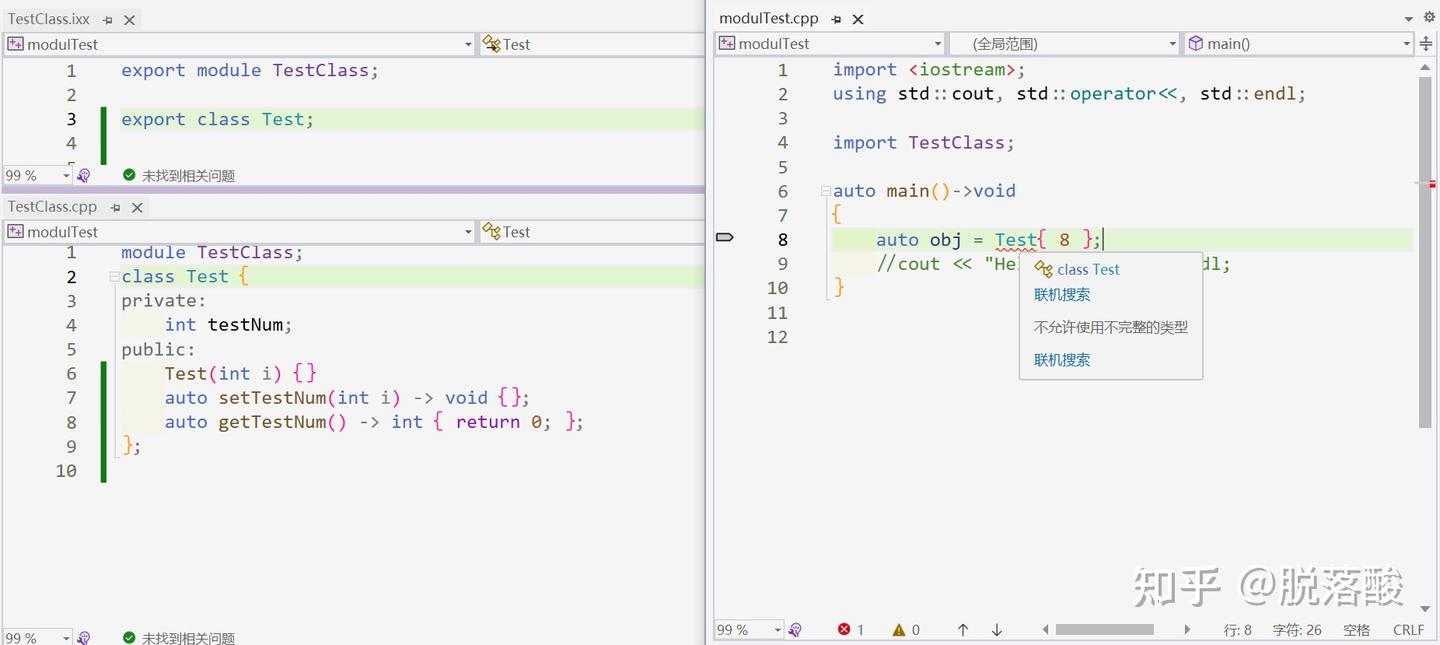The width and height of the screenshot is (1440, 645).
Task: Click the getTestNum method line
Action: (374, 422)
